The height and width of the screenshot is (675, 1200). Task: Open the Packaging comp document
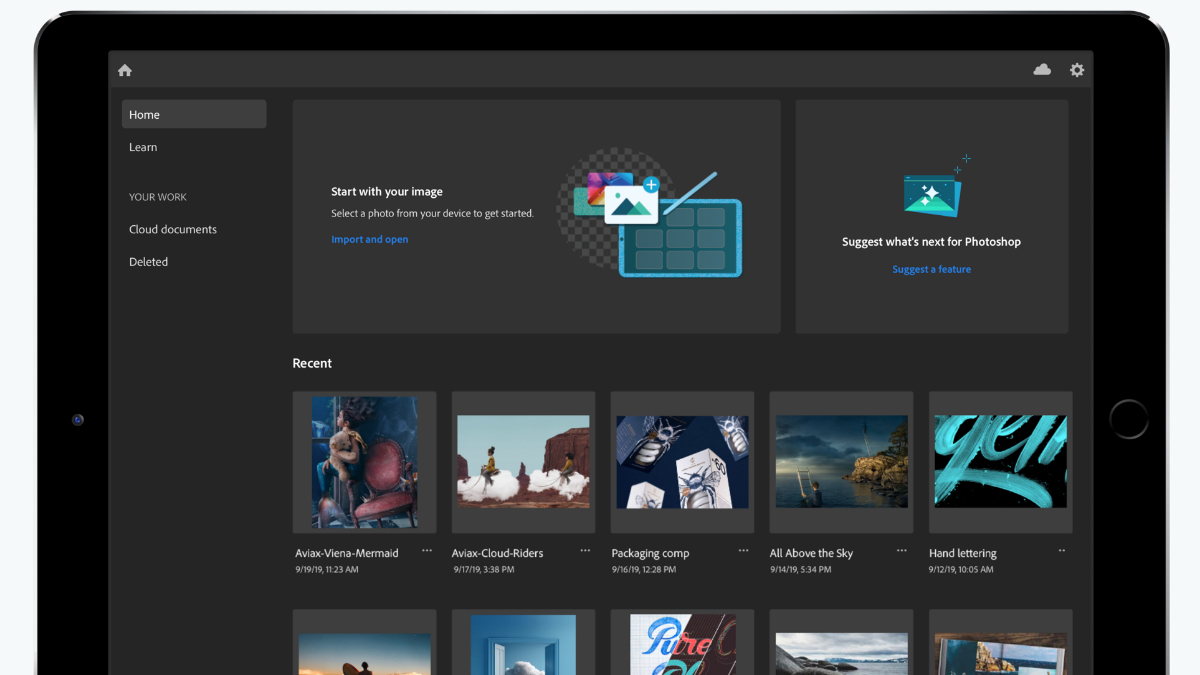coord(682,461)
